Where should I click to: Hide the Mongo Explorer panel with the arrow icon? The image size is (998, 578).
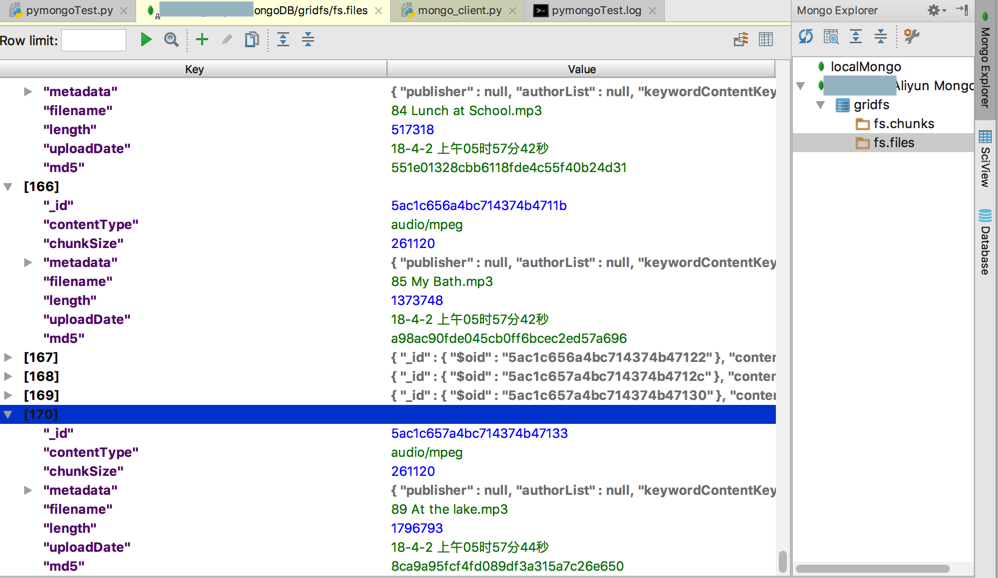962,10
